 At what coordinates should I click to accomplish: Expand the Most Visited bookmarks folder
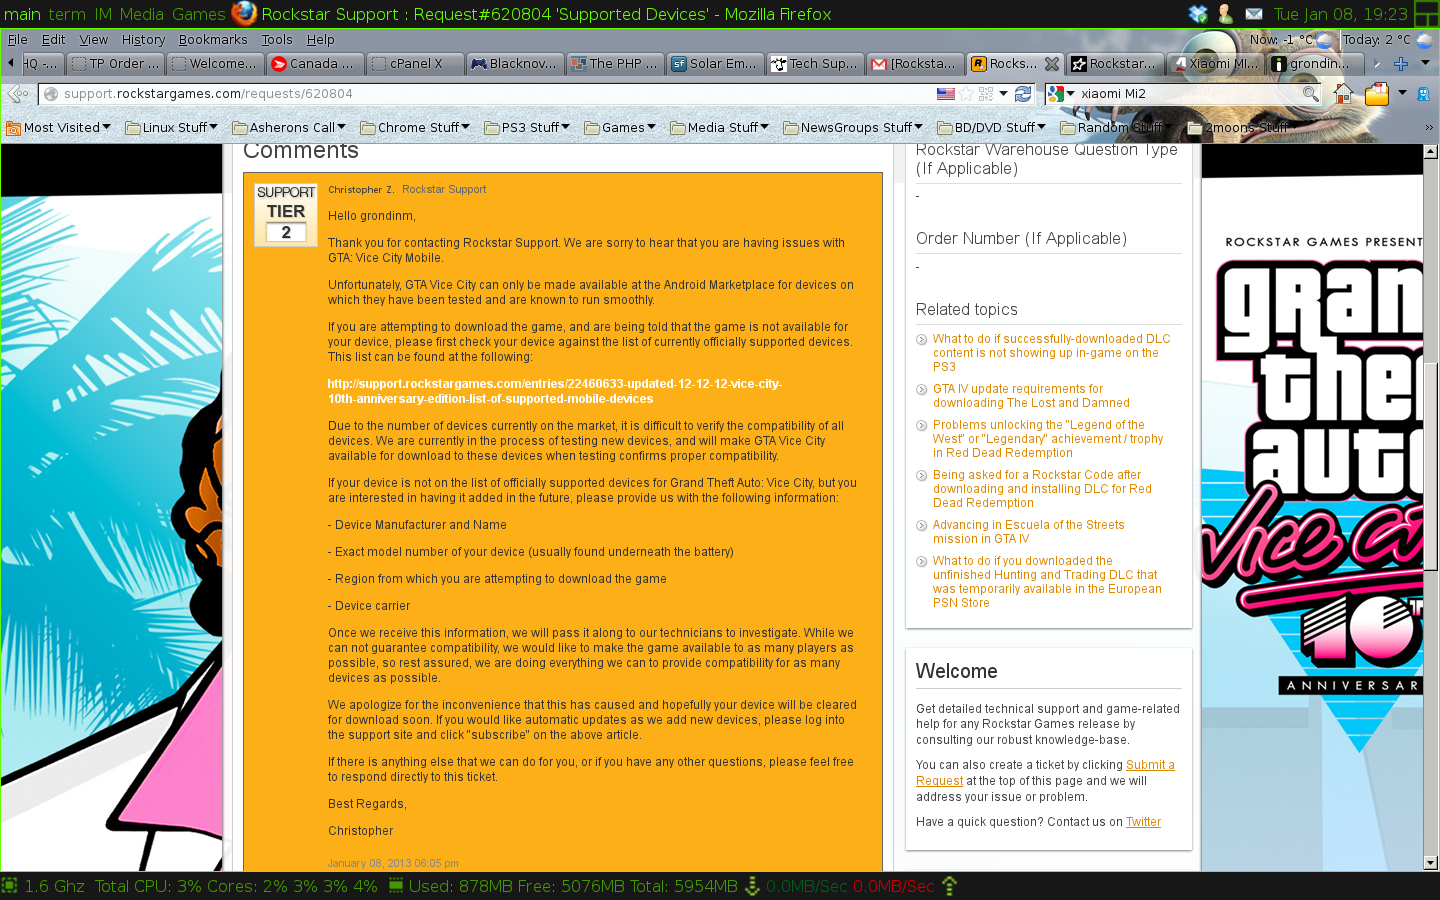click(57, 127)
